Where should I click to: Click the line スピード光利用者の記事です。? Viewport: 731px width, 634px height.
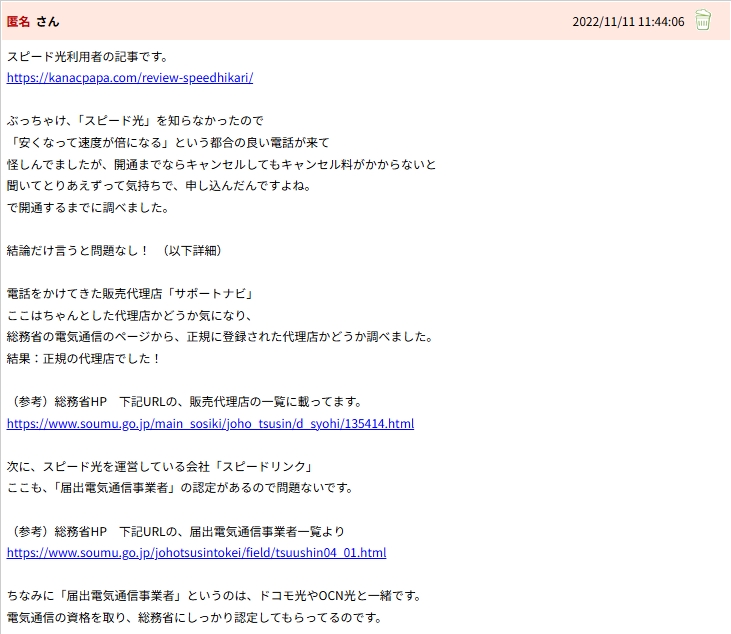point(88,57)
